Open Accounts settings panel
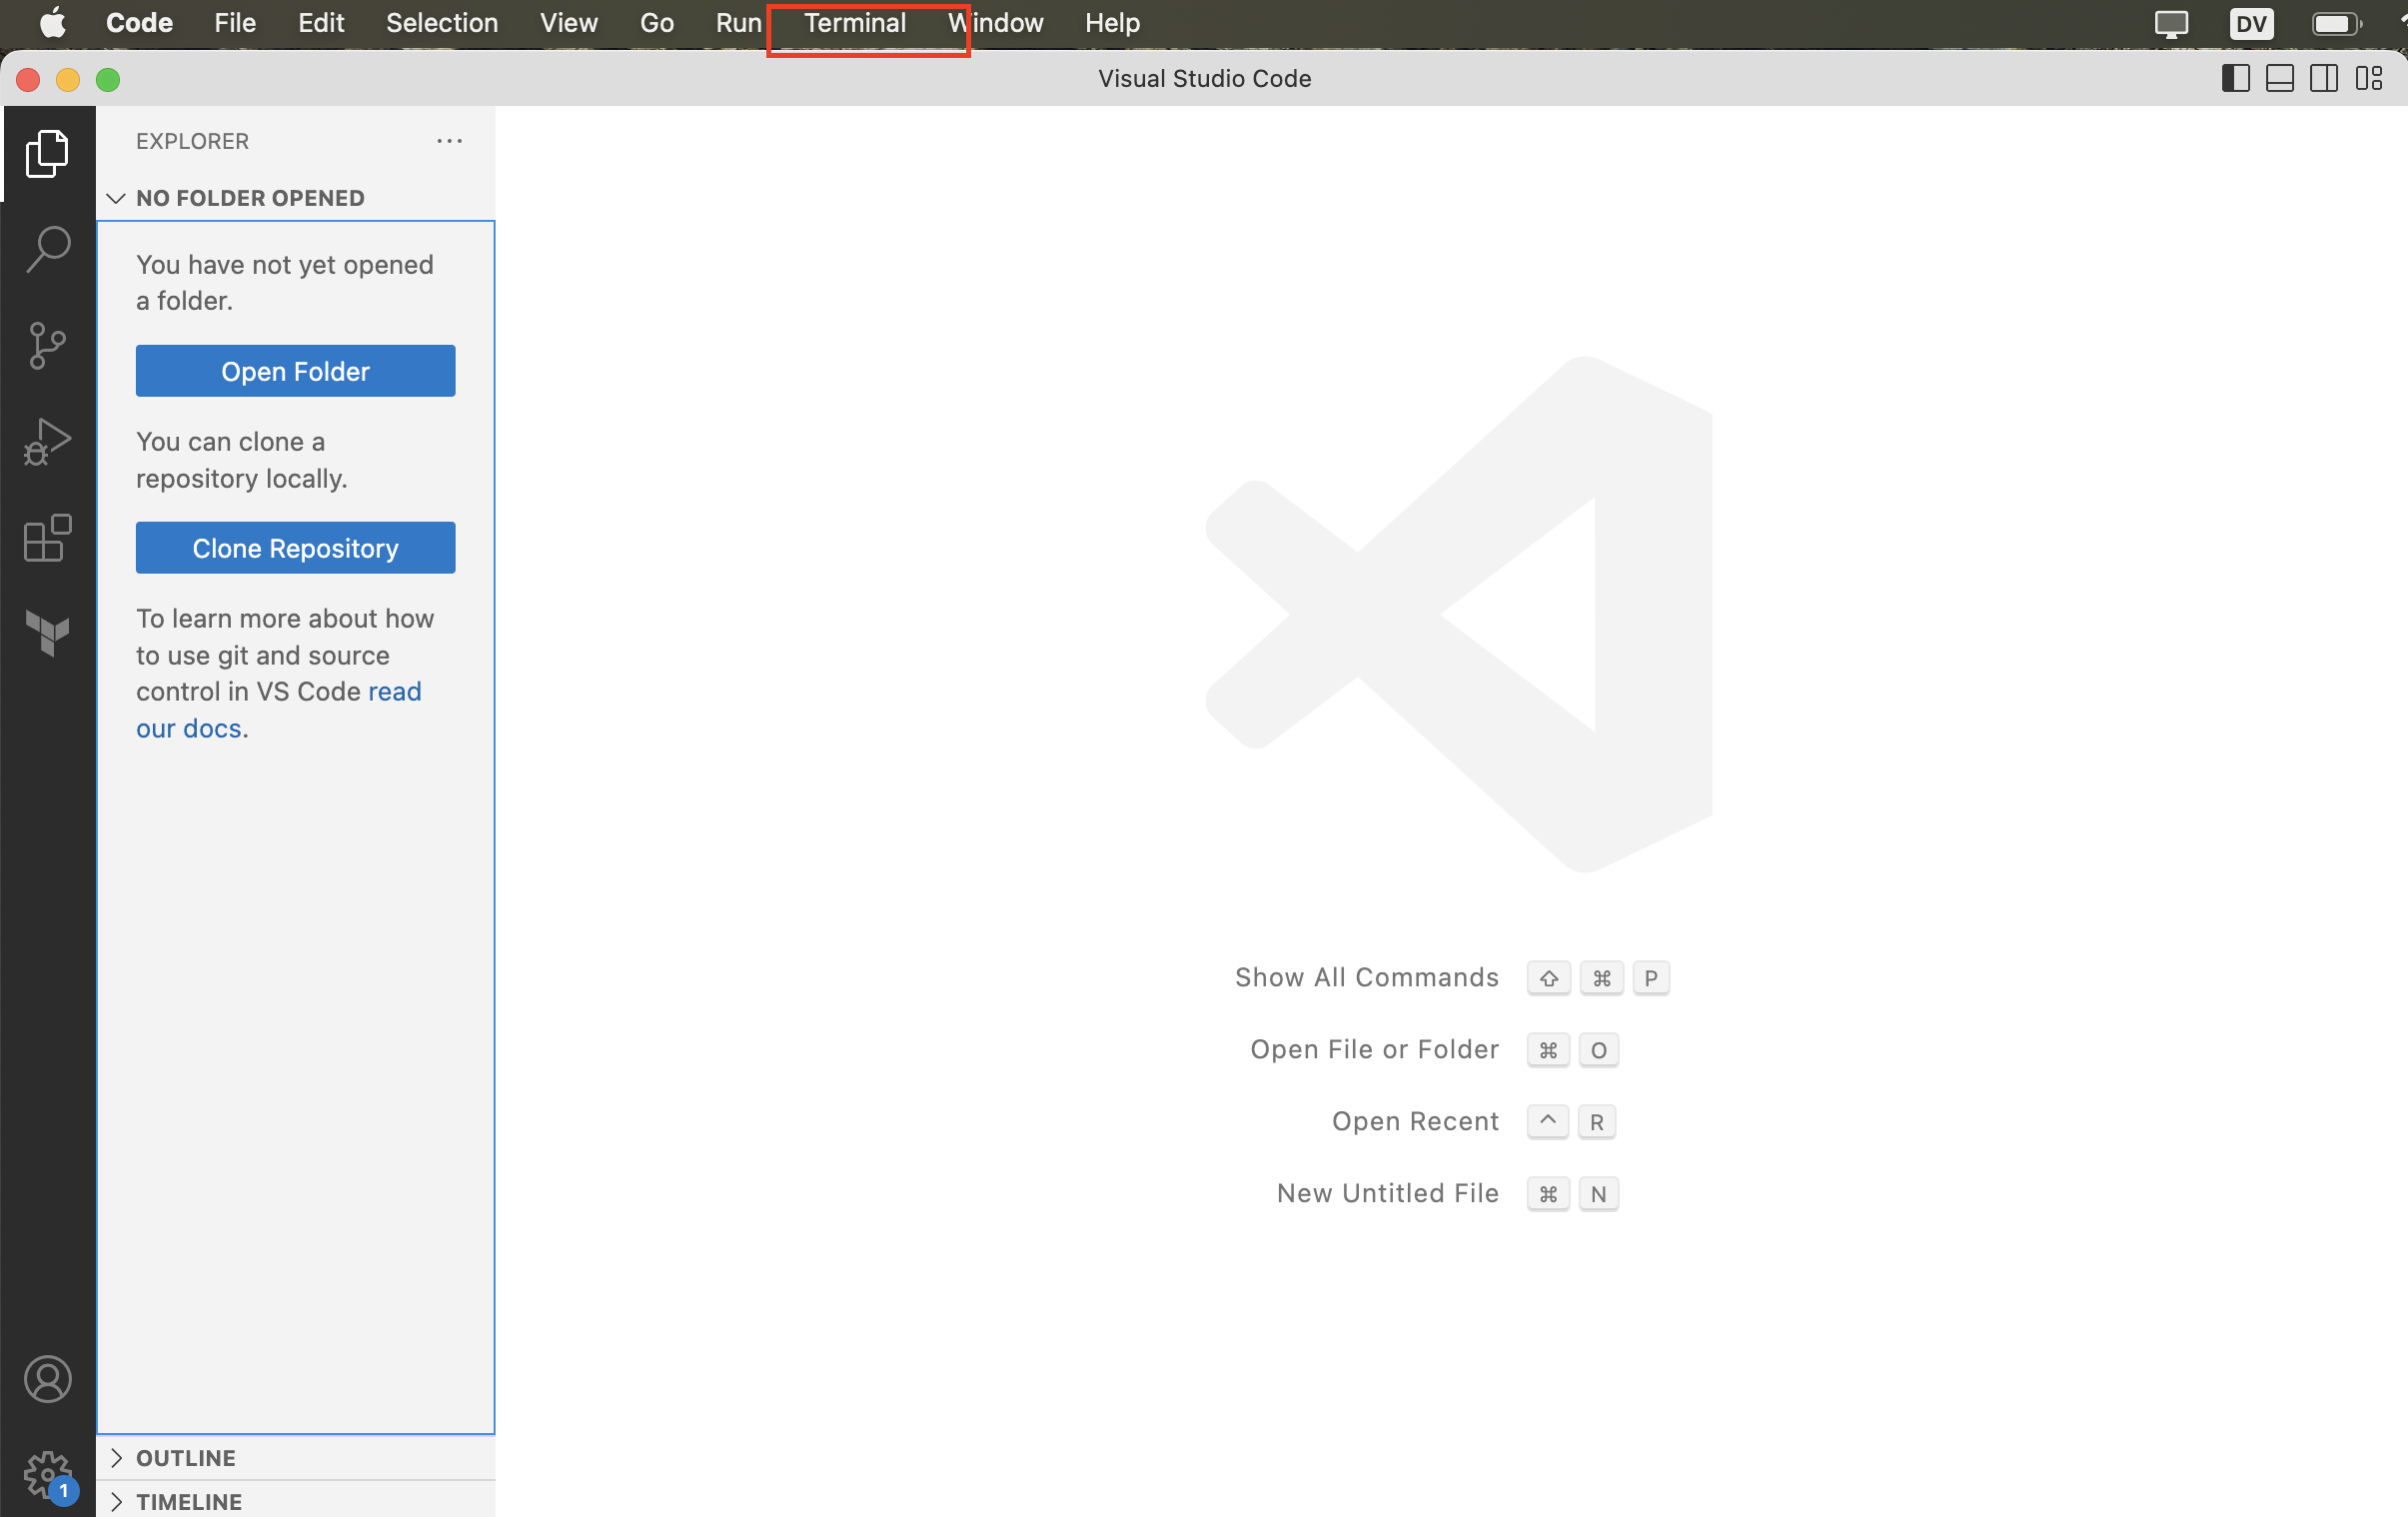The width and height of the screenshot is (2408, 1517). (x=47, y=1379)
